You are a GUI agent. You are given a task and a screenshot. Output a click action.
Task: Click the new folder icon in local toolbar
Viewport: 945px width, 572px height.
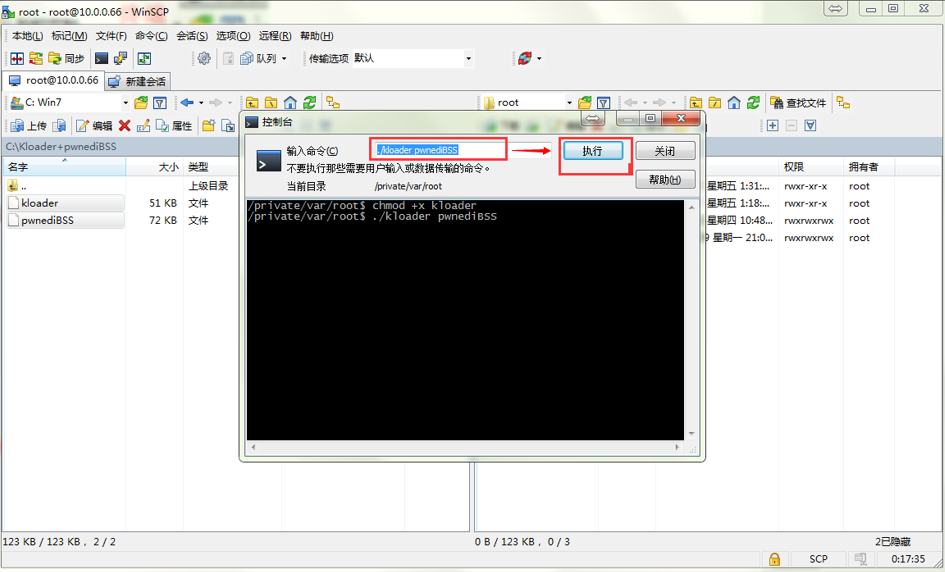click(209, 125)
